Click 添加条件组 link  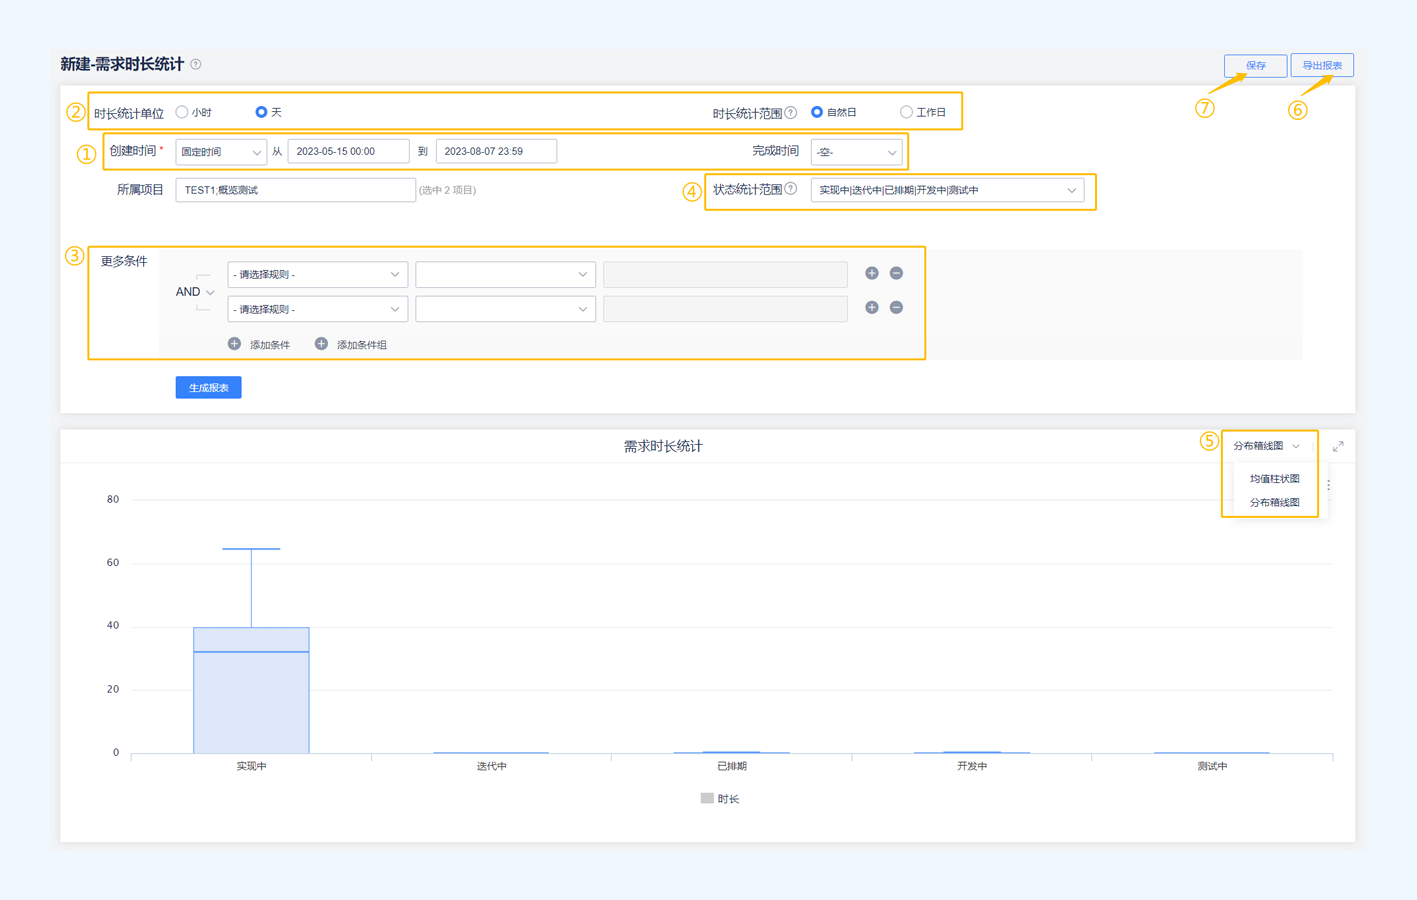click(362, 344)
